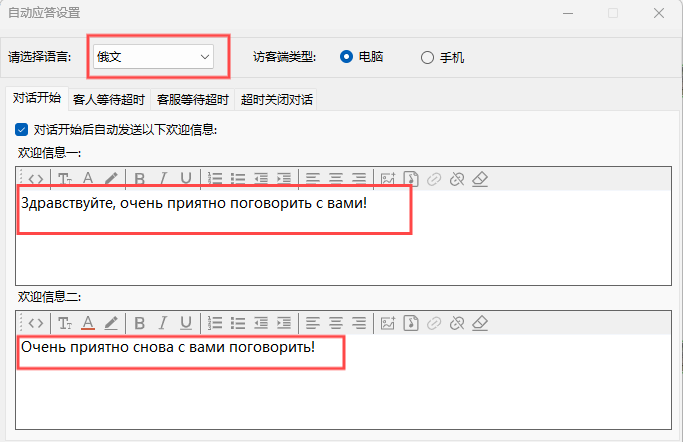
Task: Click unlink icon in 欢迎信息二 toolbar
Action: click(x=456, y=323)
